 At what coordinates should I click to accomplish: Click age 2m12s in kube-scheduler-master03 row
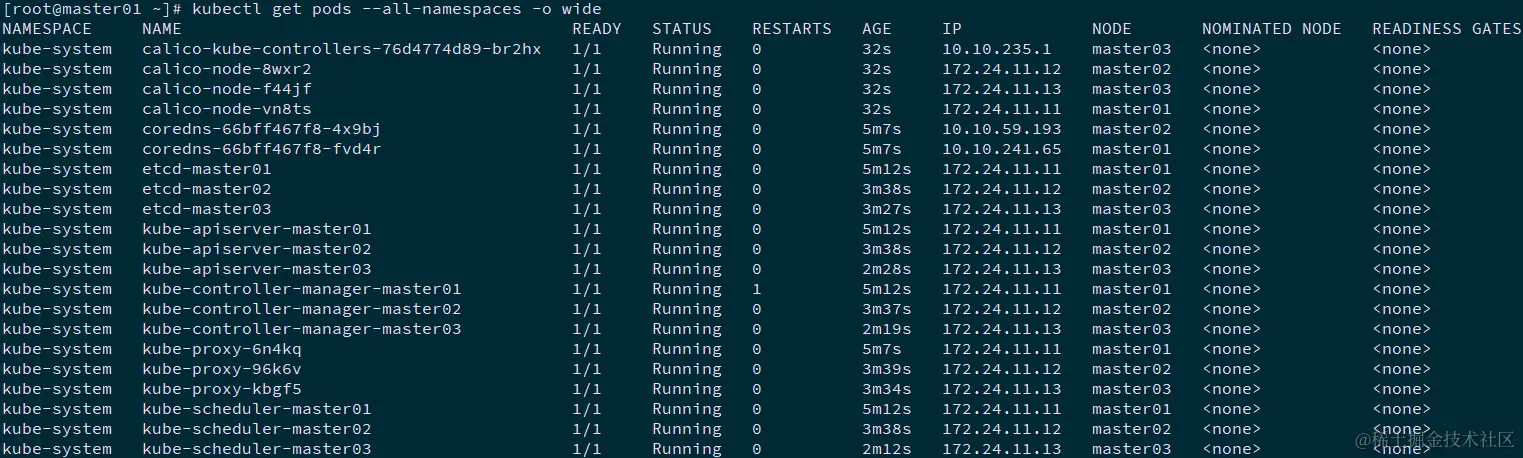pos(887,449)
